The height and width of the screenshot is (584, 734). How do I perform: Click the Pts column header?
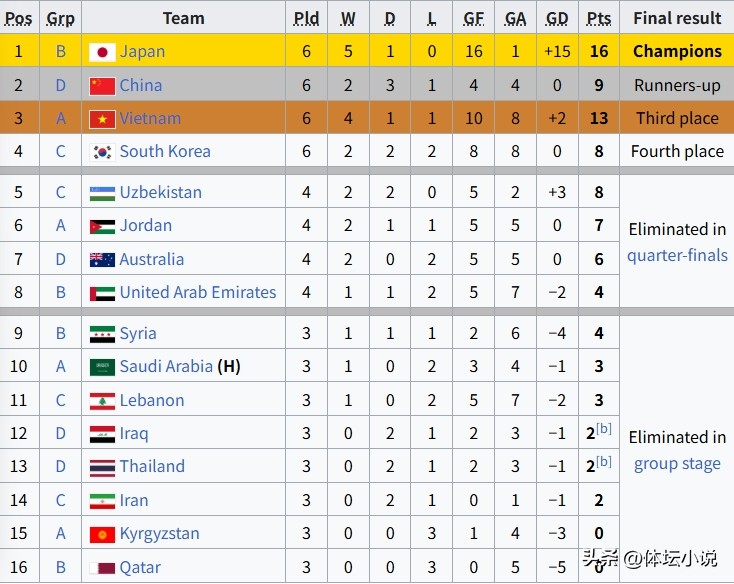(599, 18)
